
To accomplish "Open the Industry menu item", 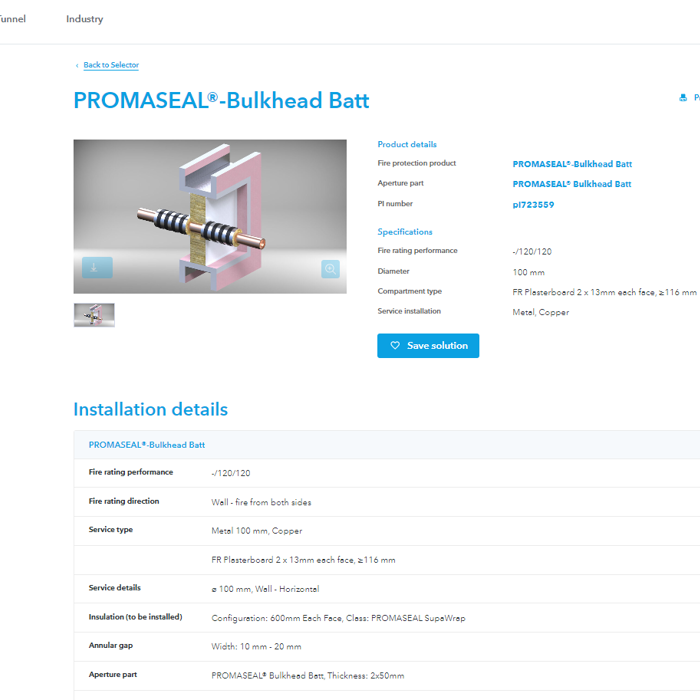I will pos(84,19).
